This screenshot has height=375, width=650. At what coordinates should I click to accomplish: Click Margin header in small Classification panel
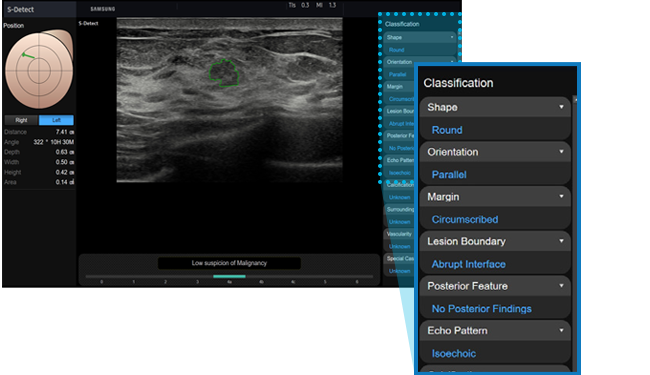398,87
